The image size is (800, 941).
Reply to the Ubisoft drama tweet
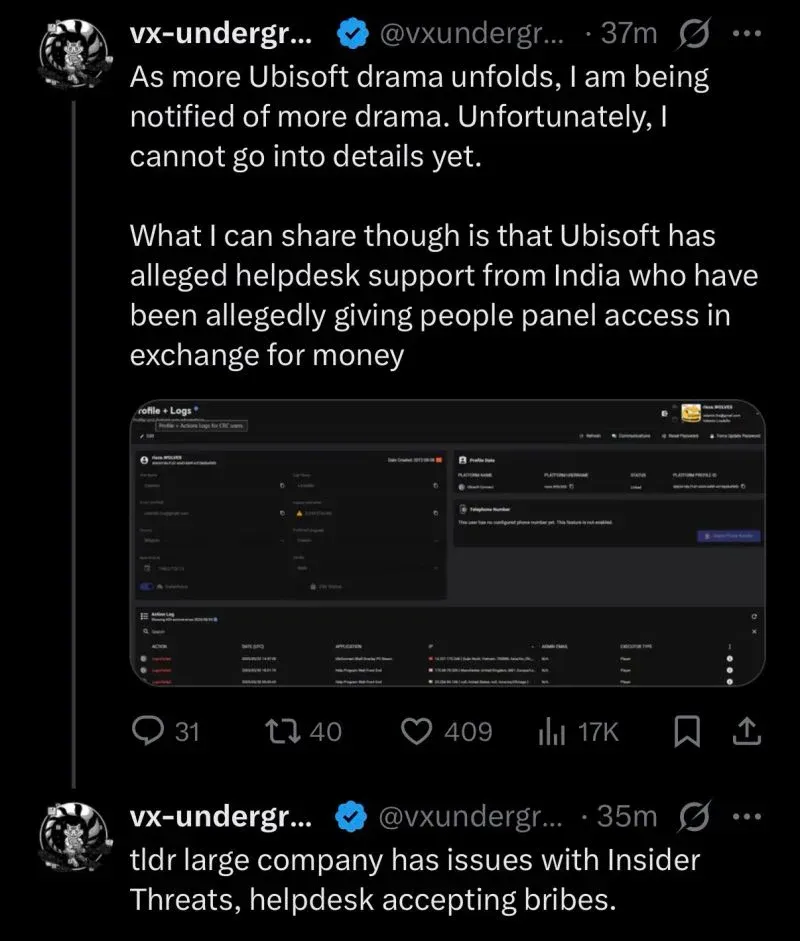[x=148, y=732]
